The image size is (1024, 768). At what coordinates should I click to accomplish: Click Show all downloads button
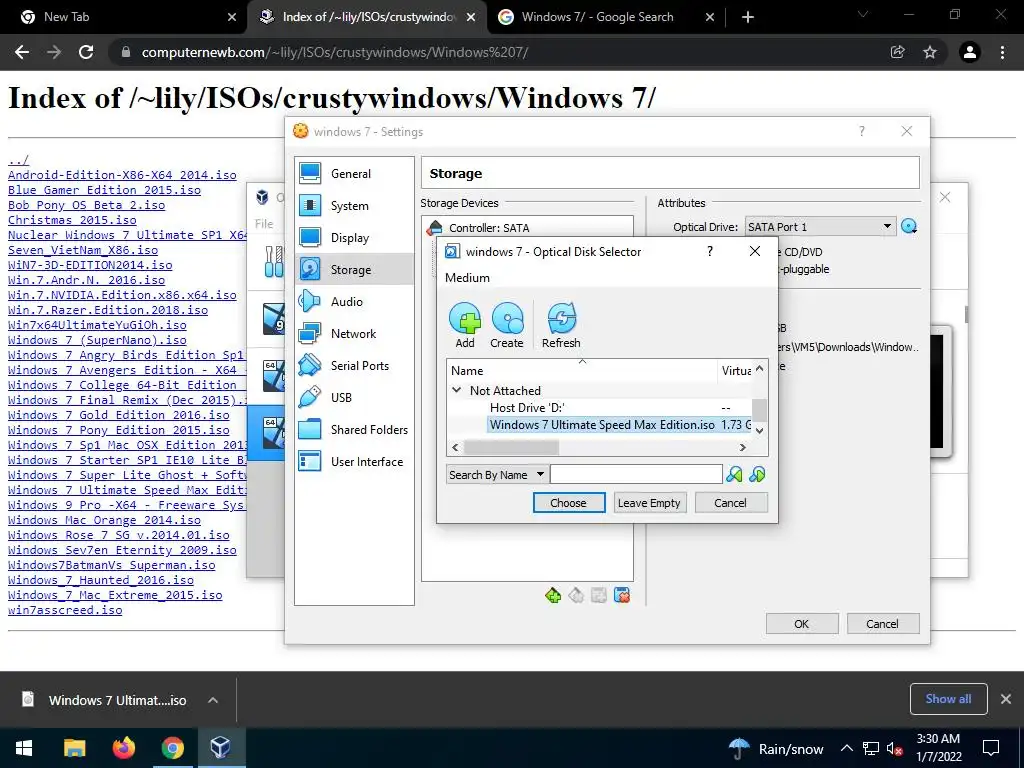pos(948,699)
